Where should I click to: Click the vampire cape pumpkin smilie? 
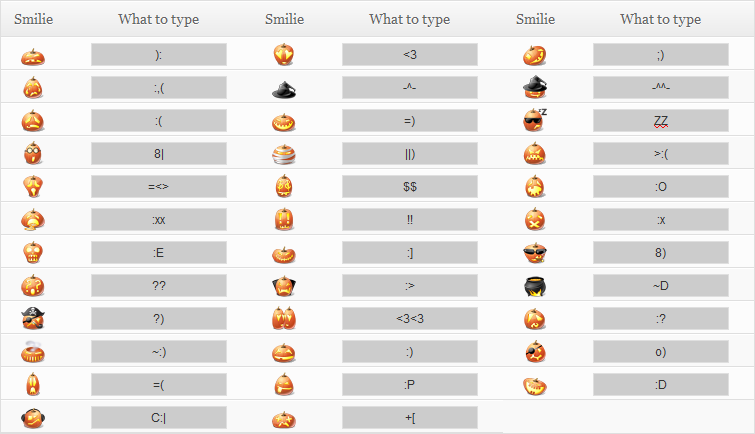(x=284, y=286)
